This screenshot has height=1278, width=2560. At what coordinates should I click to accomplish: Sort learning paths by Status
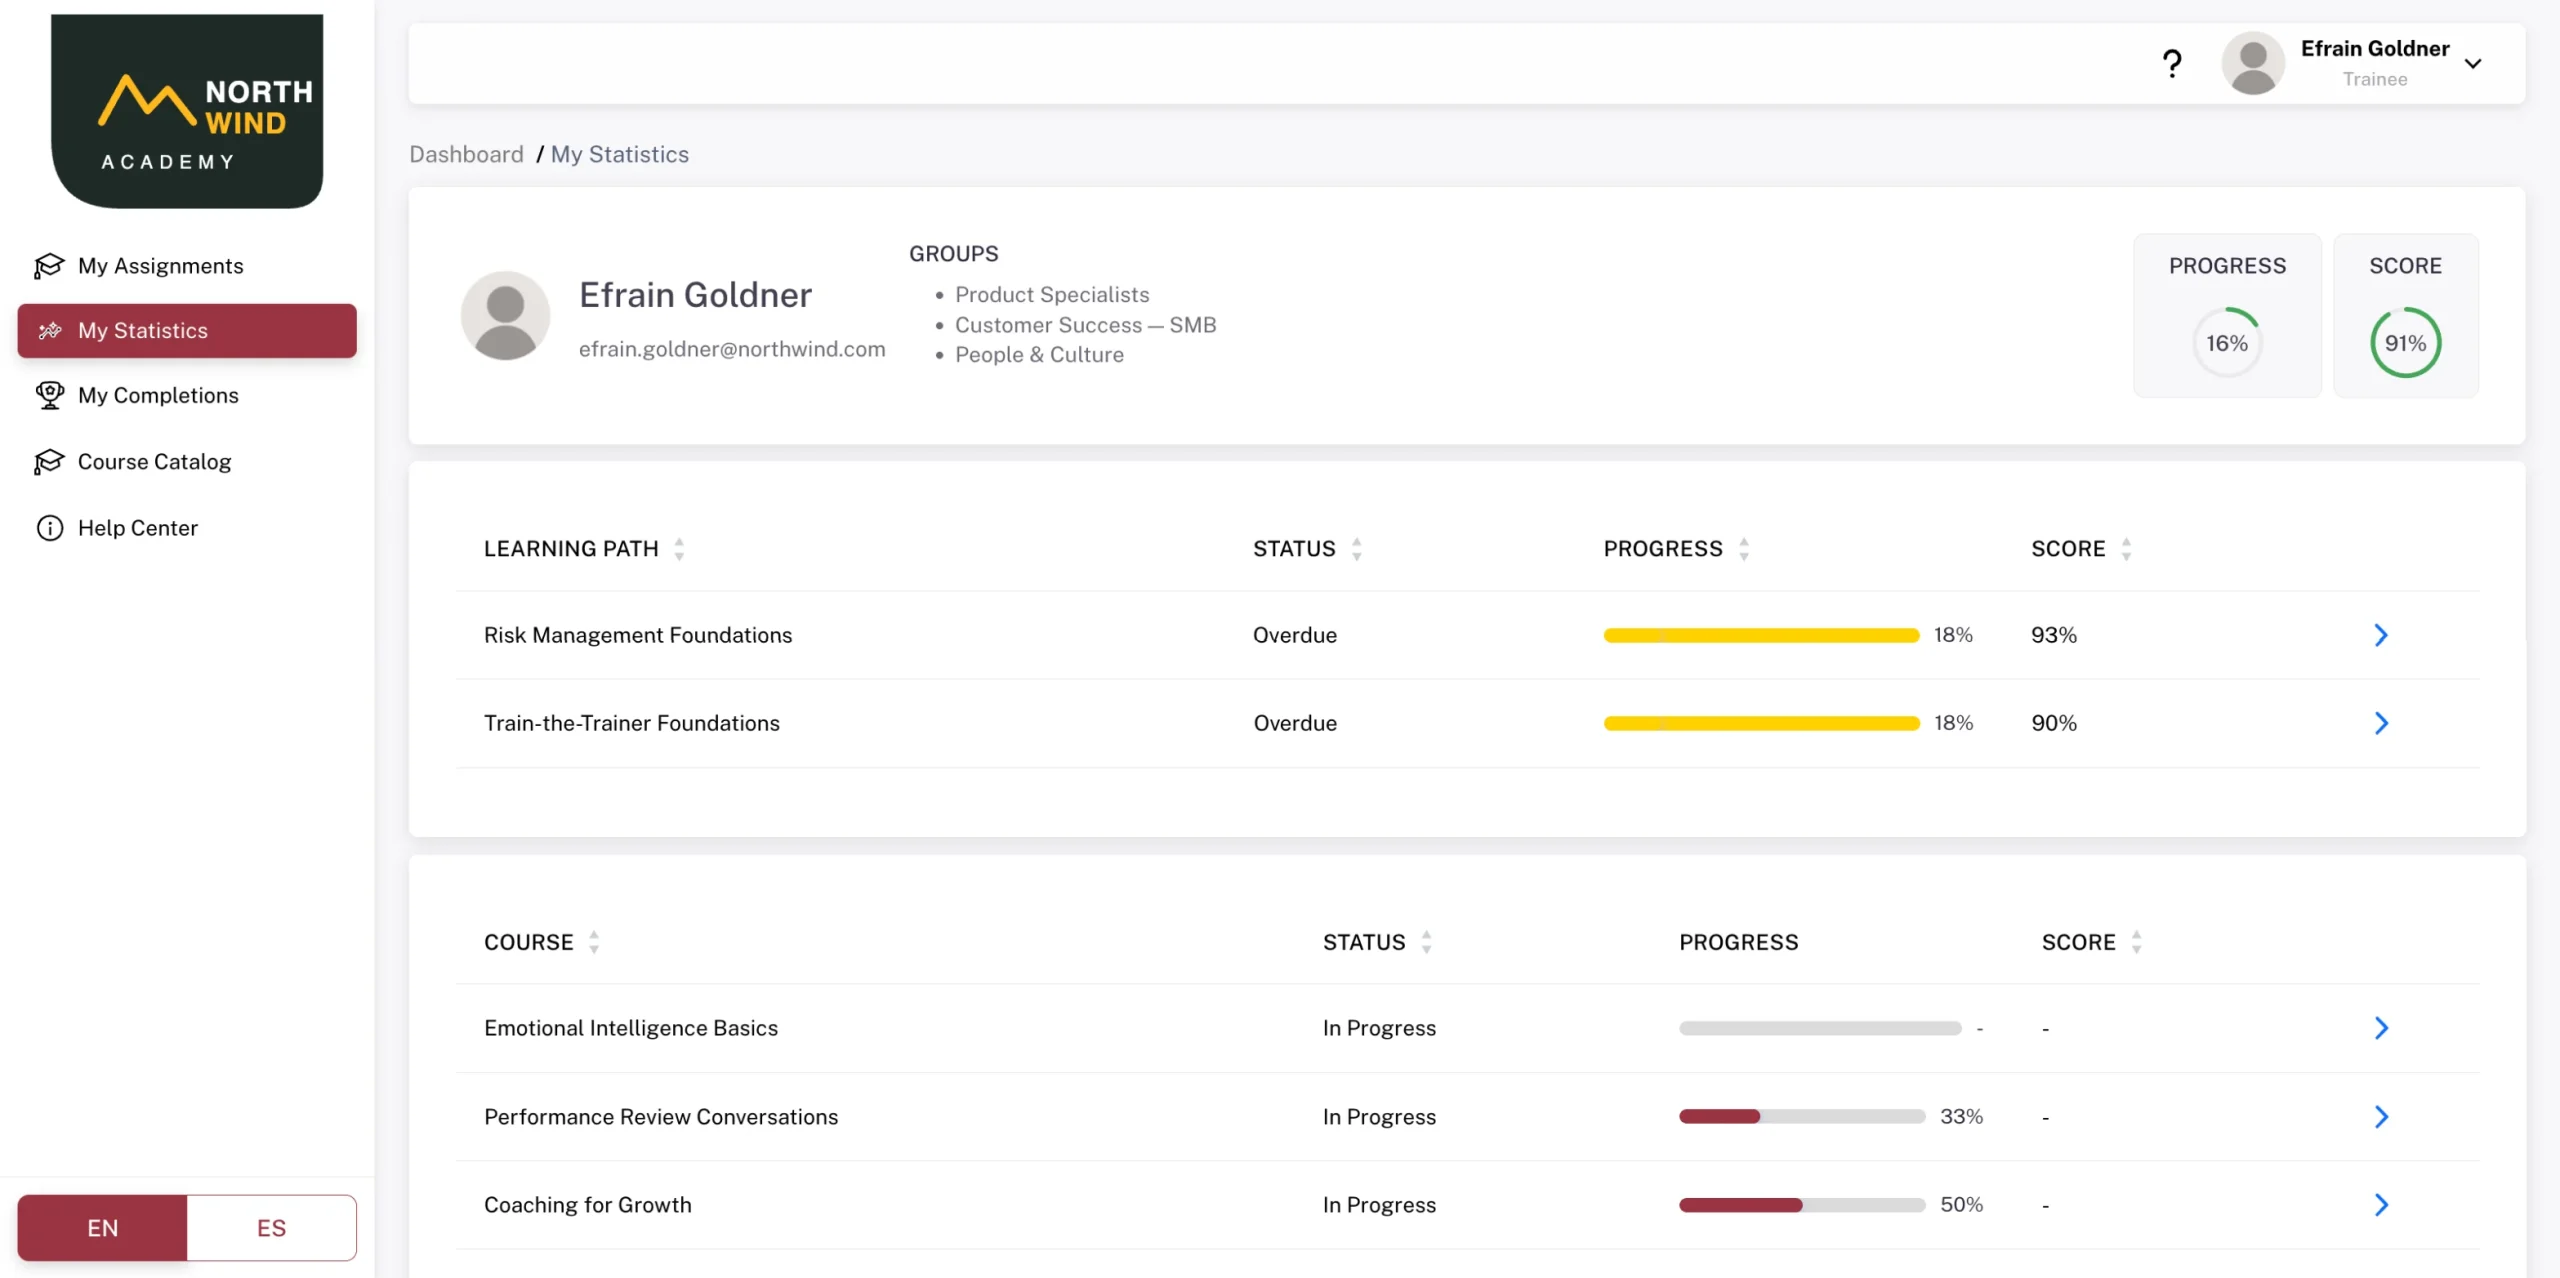(x=1357, y=549)
